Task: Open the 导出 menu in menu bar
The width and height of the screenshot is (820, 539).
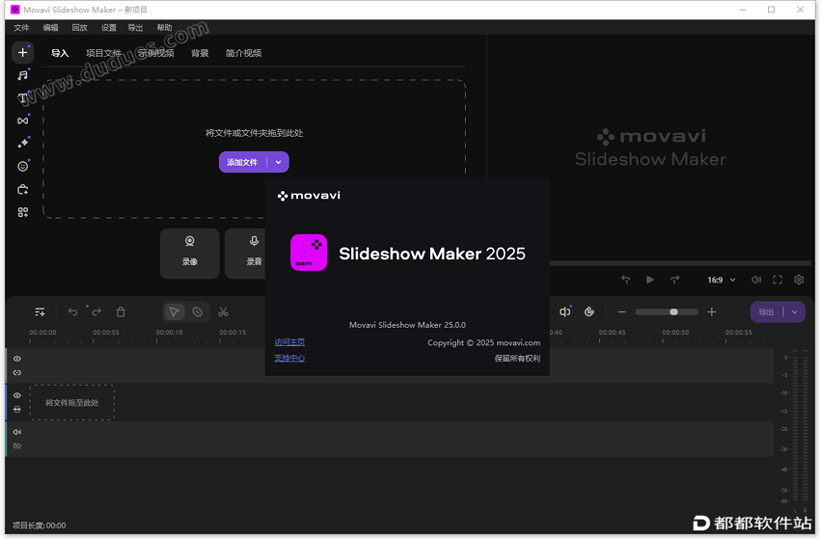Action: point(135,28)
